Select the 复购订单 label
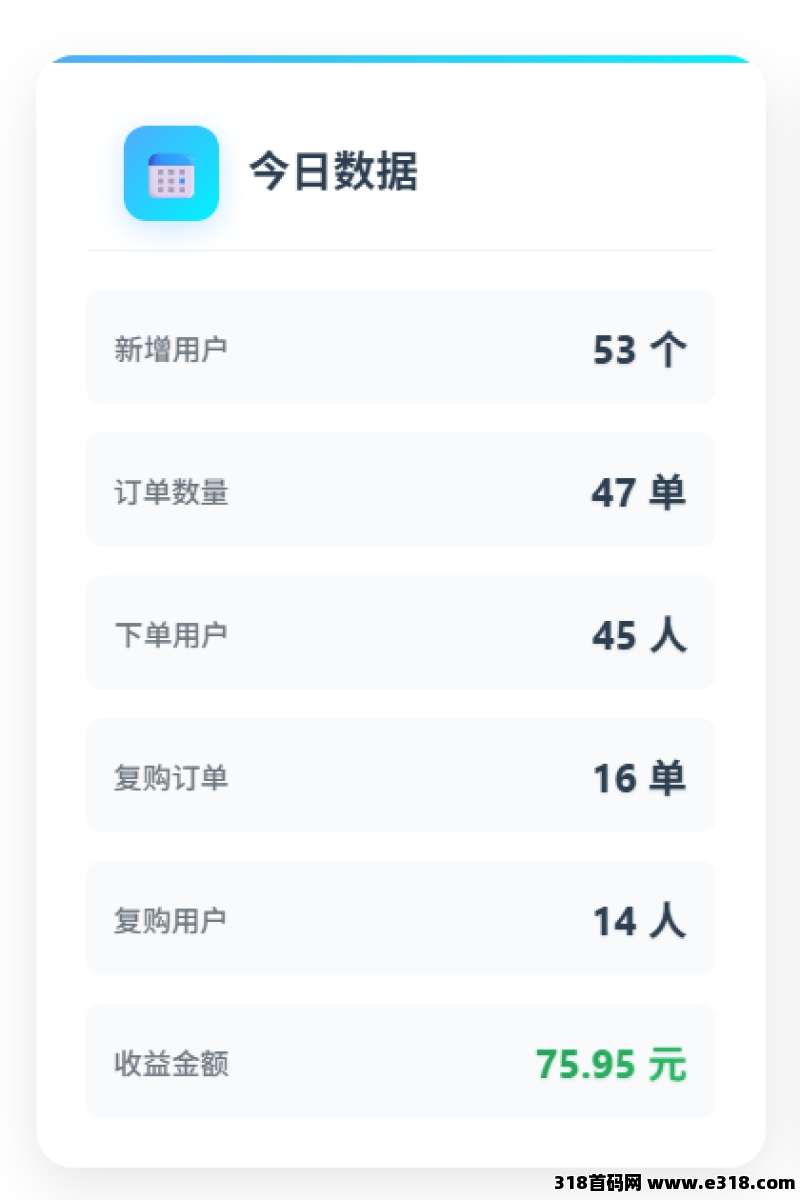The image size is (800, 1200). pos(171,778)
